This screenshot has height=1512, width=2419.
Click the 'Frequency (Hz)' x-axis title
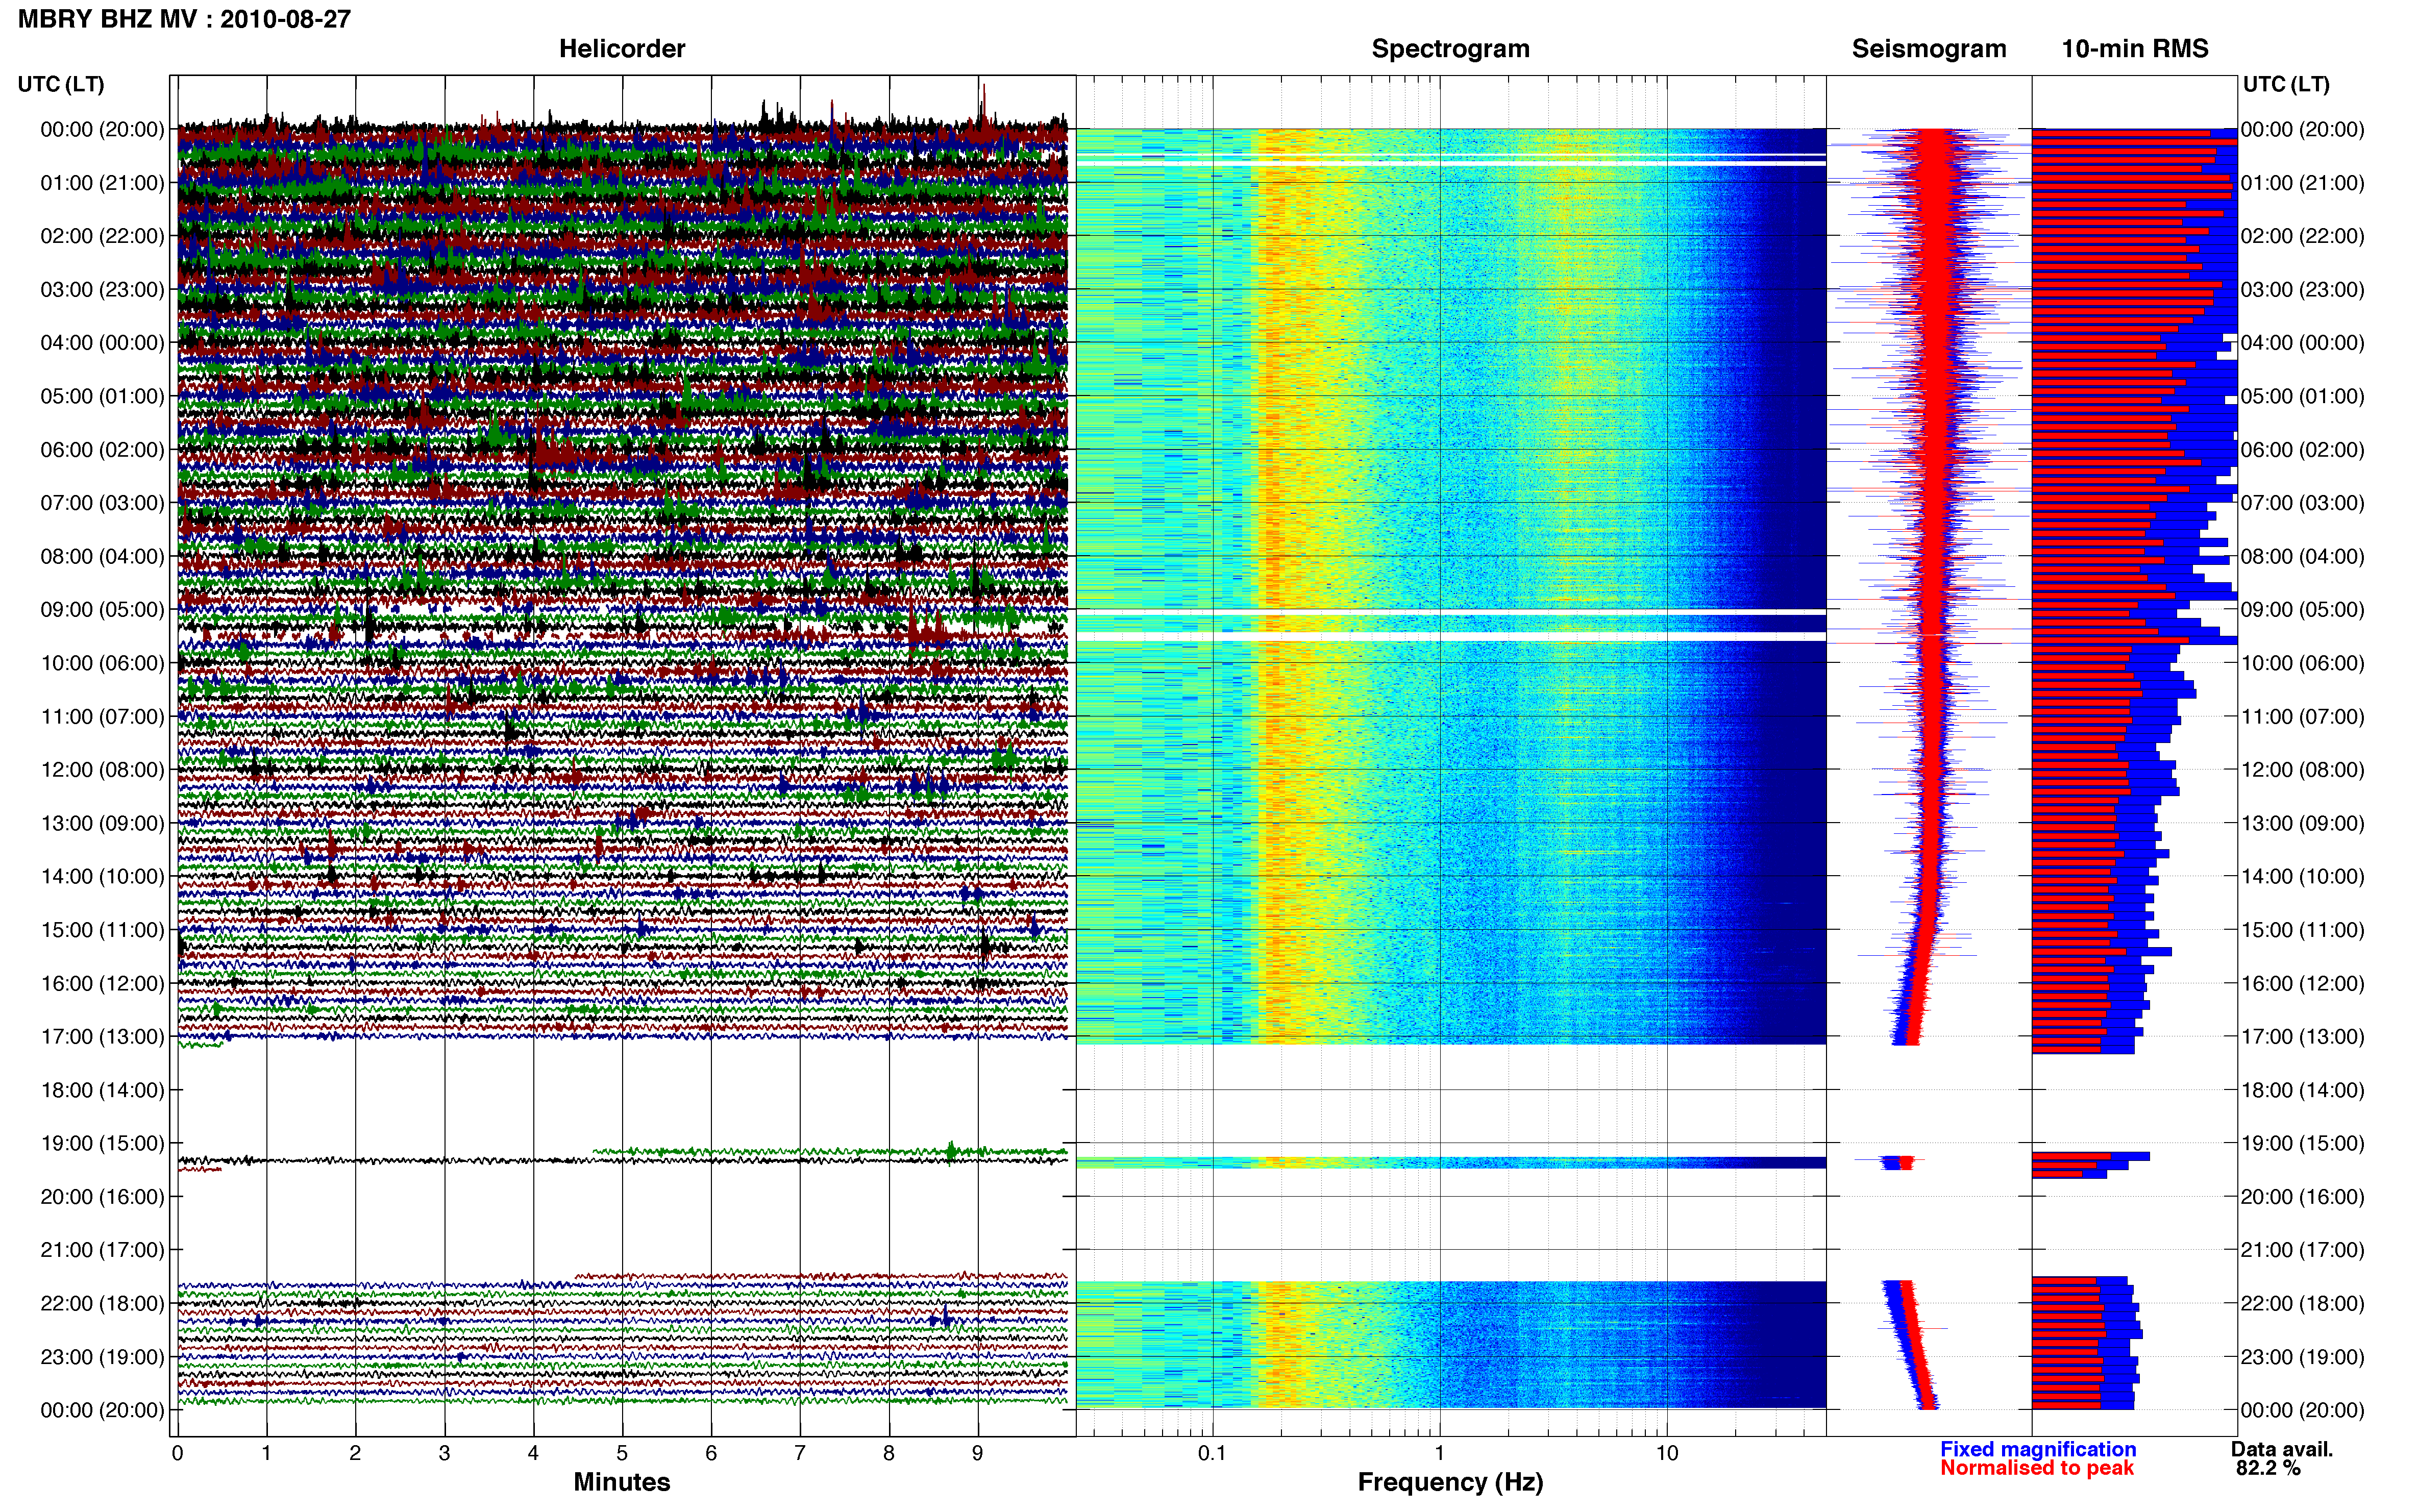tap(1450, 1482)
